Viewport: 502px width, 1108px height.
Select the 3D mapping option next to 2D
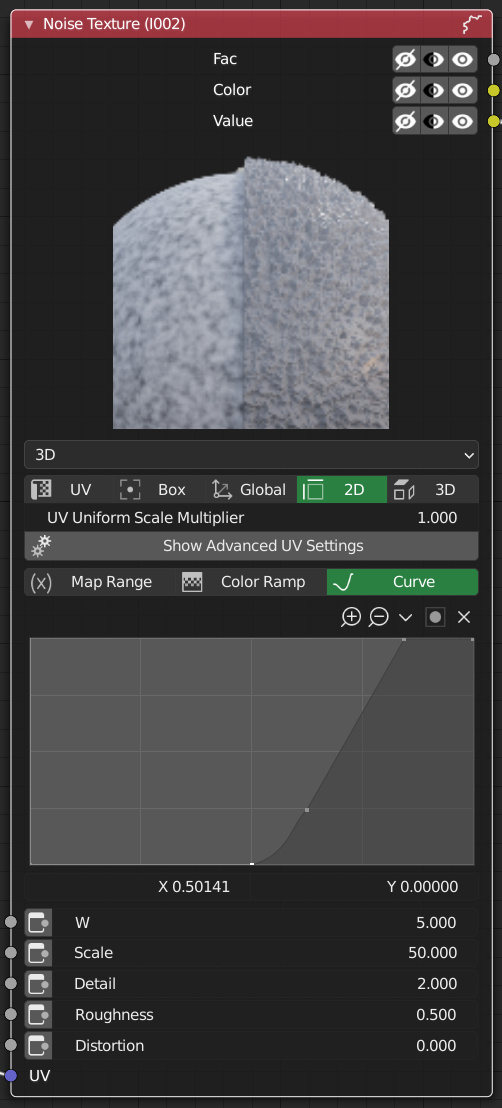pos(433,490)
